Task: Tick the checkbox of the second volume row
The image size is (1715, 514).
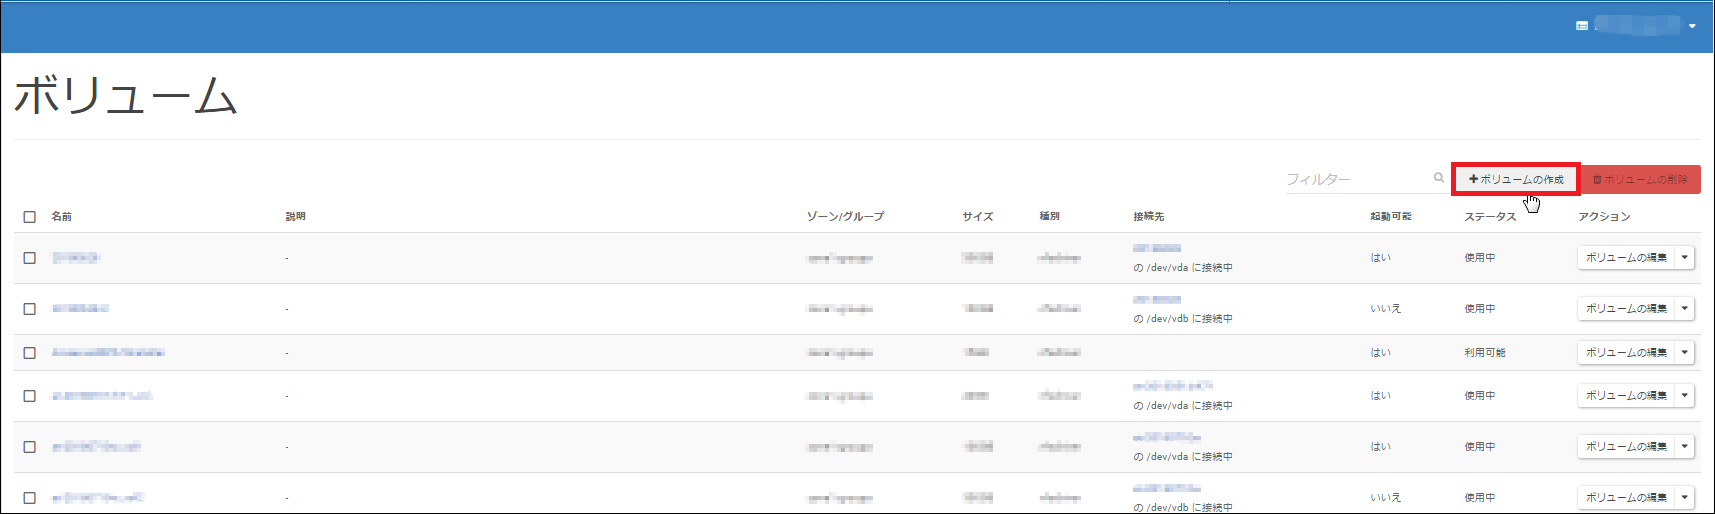Action: pyautogui.click(x=29, y=309)
